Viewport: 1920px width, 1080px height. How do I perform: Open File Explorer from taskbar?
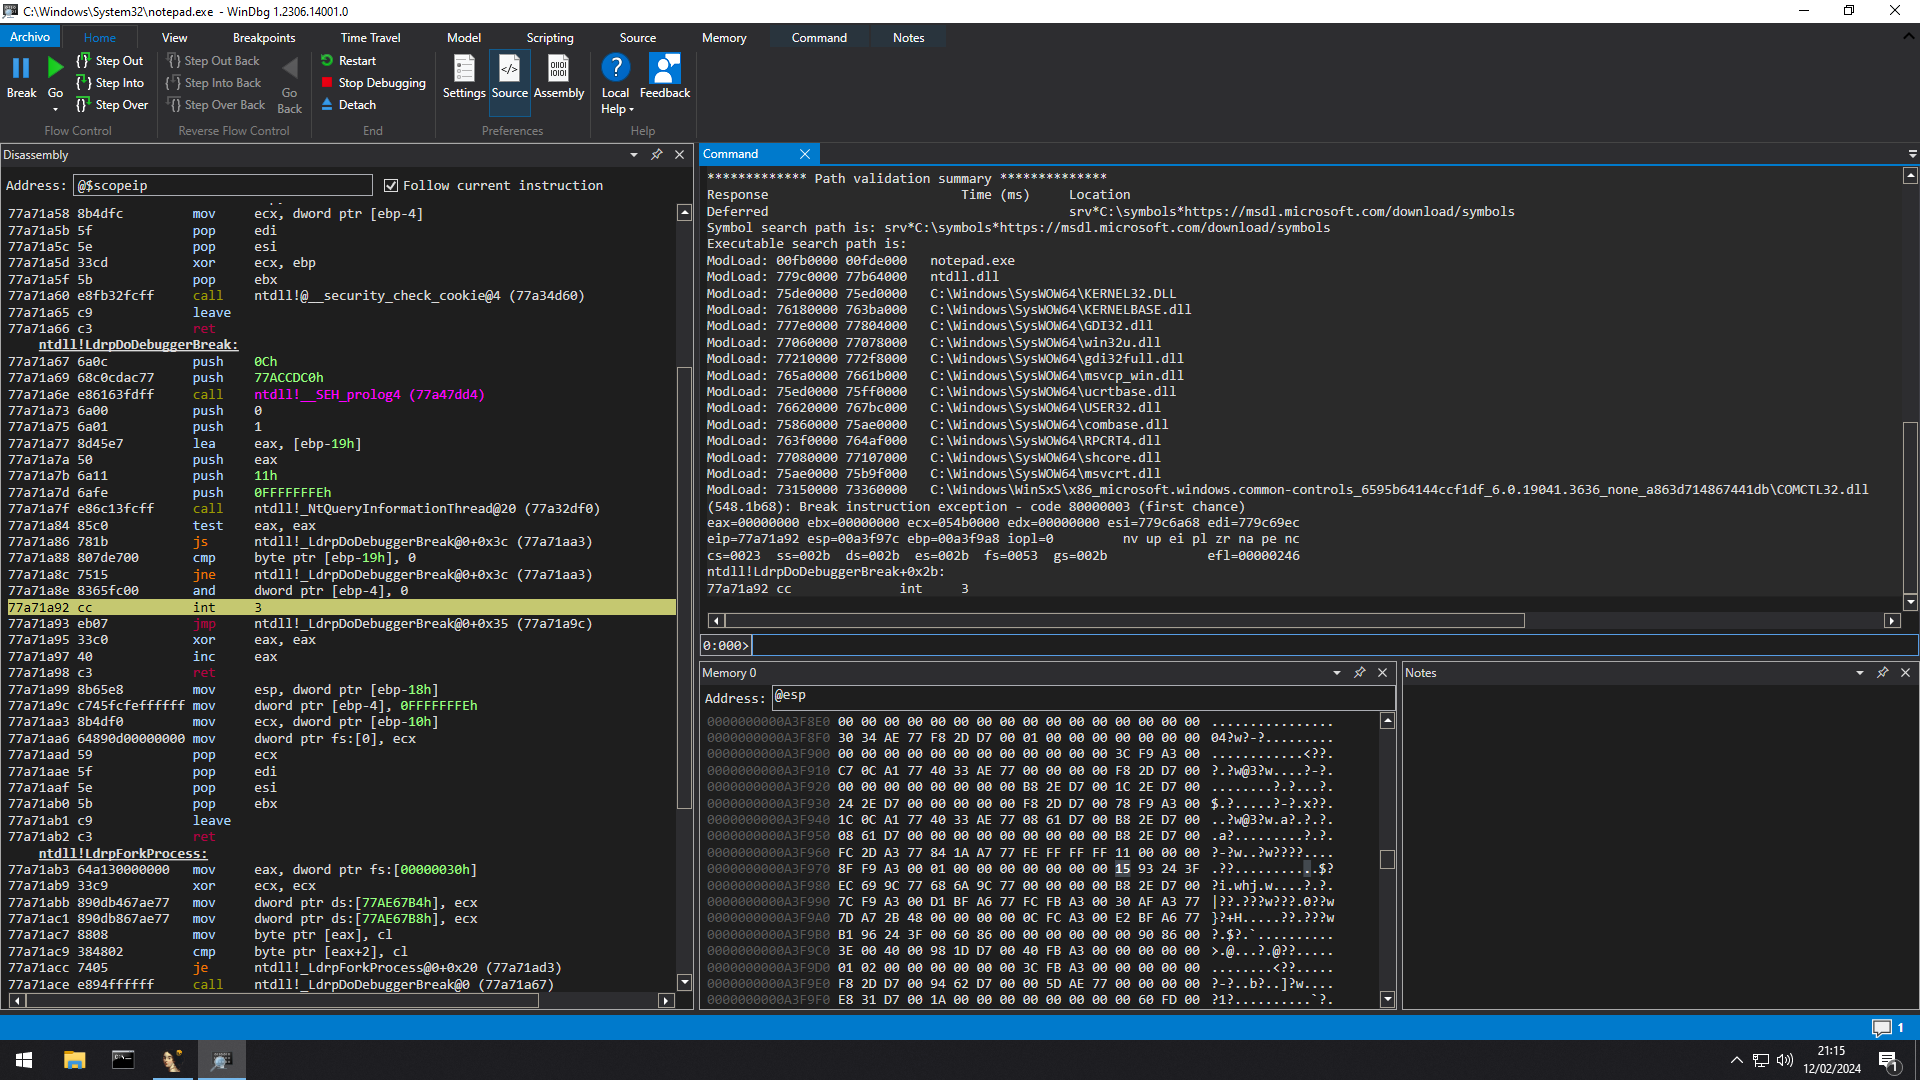(74, 1060)
